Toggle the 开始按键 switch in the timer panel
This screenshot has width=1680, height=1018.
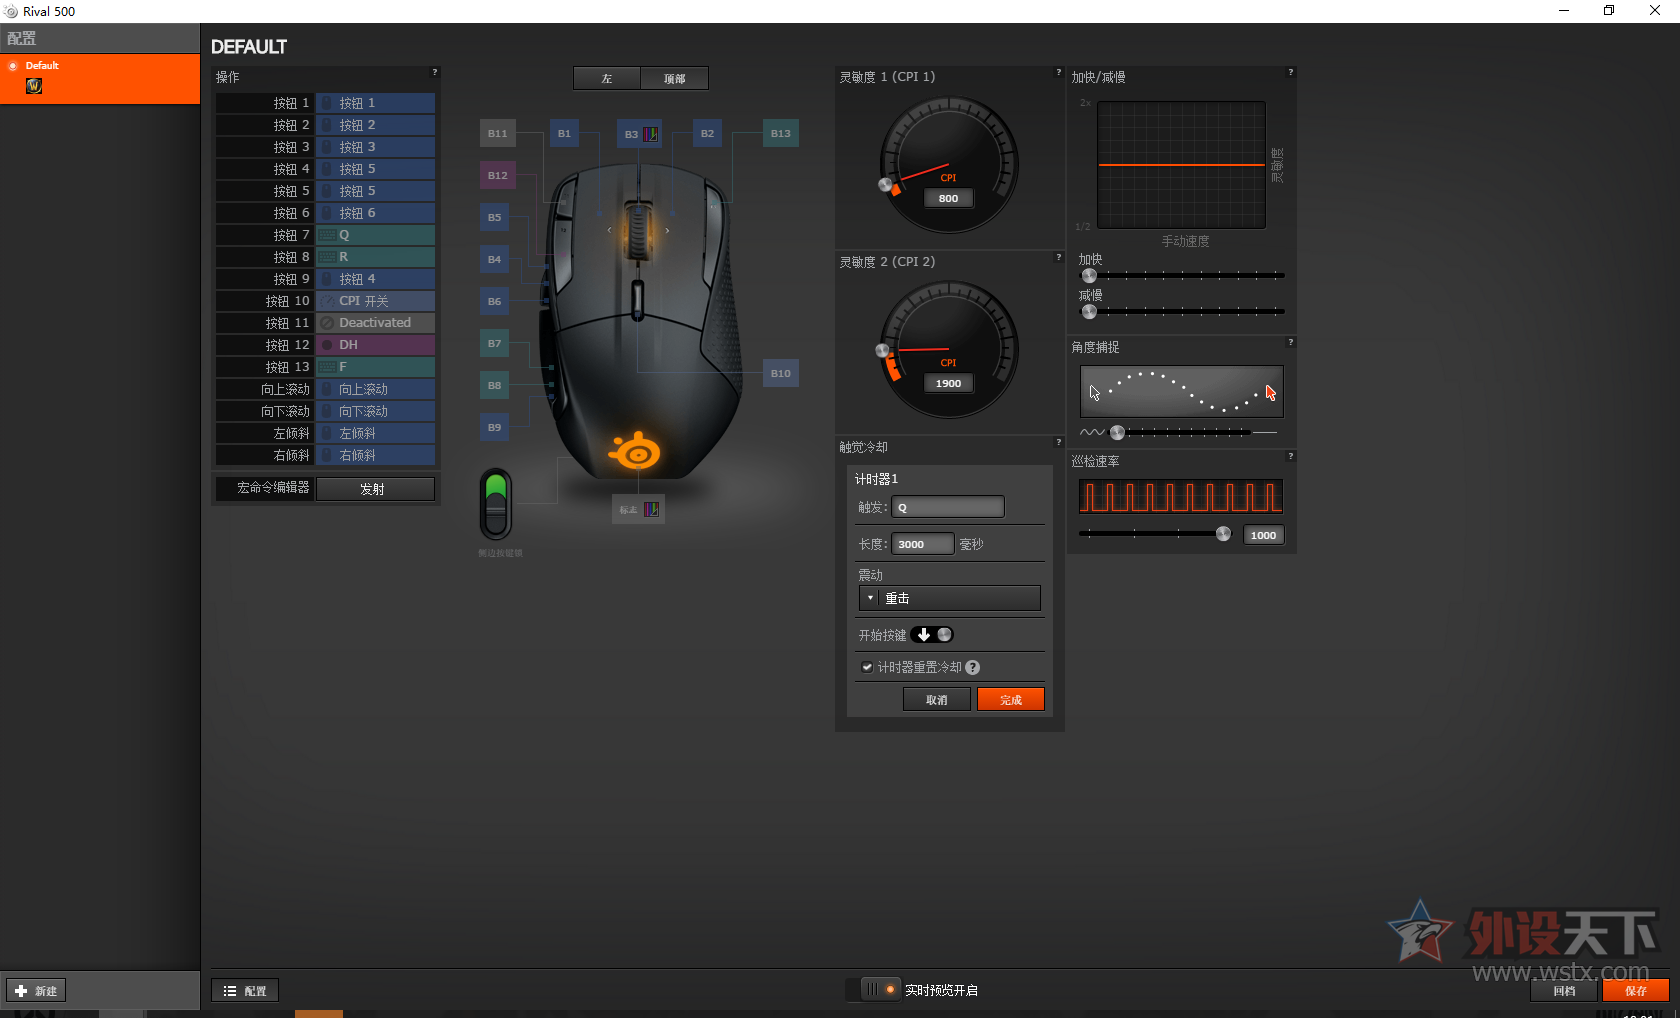tap(932, 634)
